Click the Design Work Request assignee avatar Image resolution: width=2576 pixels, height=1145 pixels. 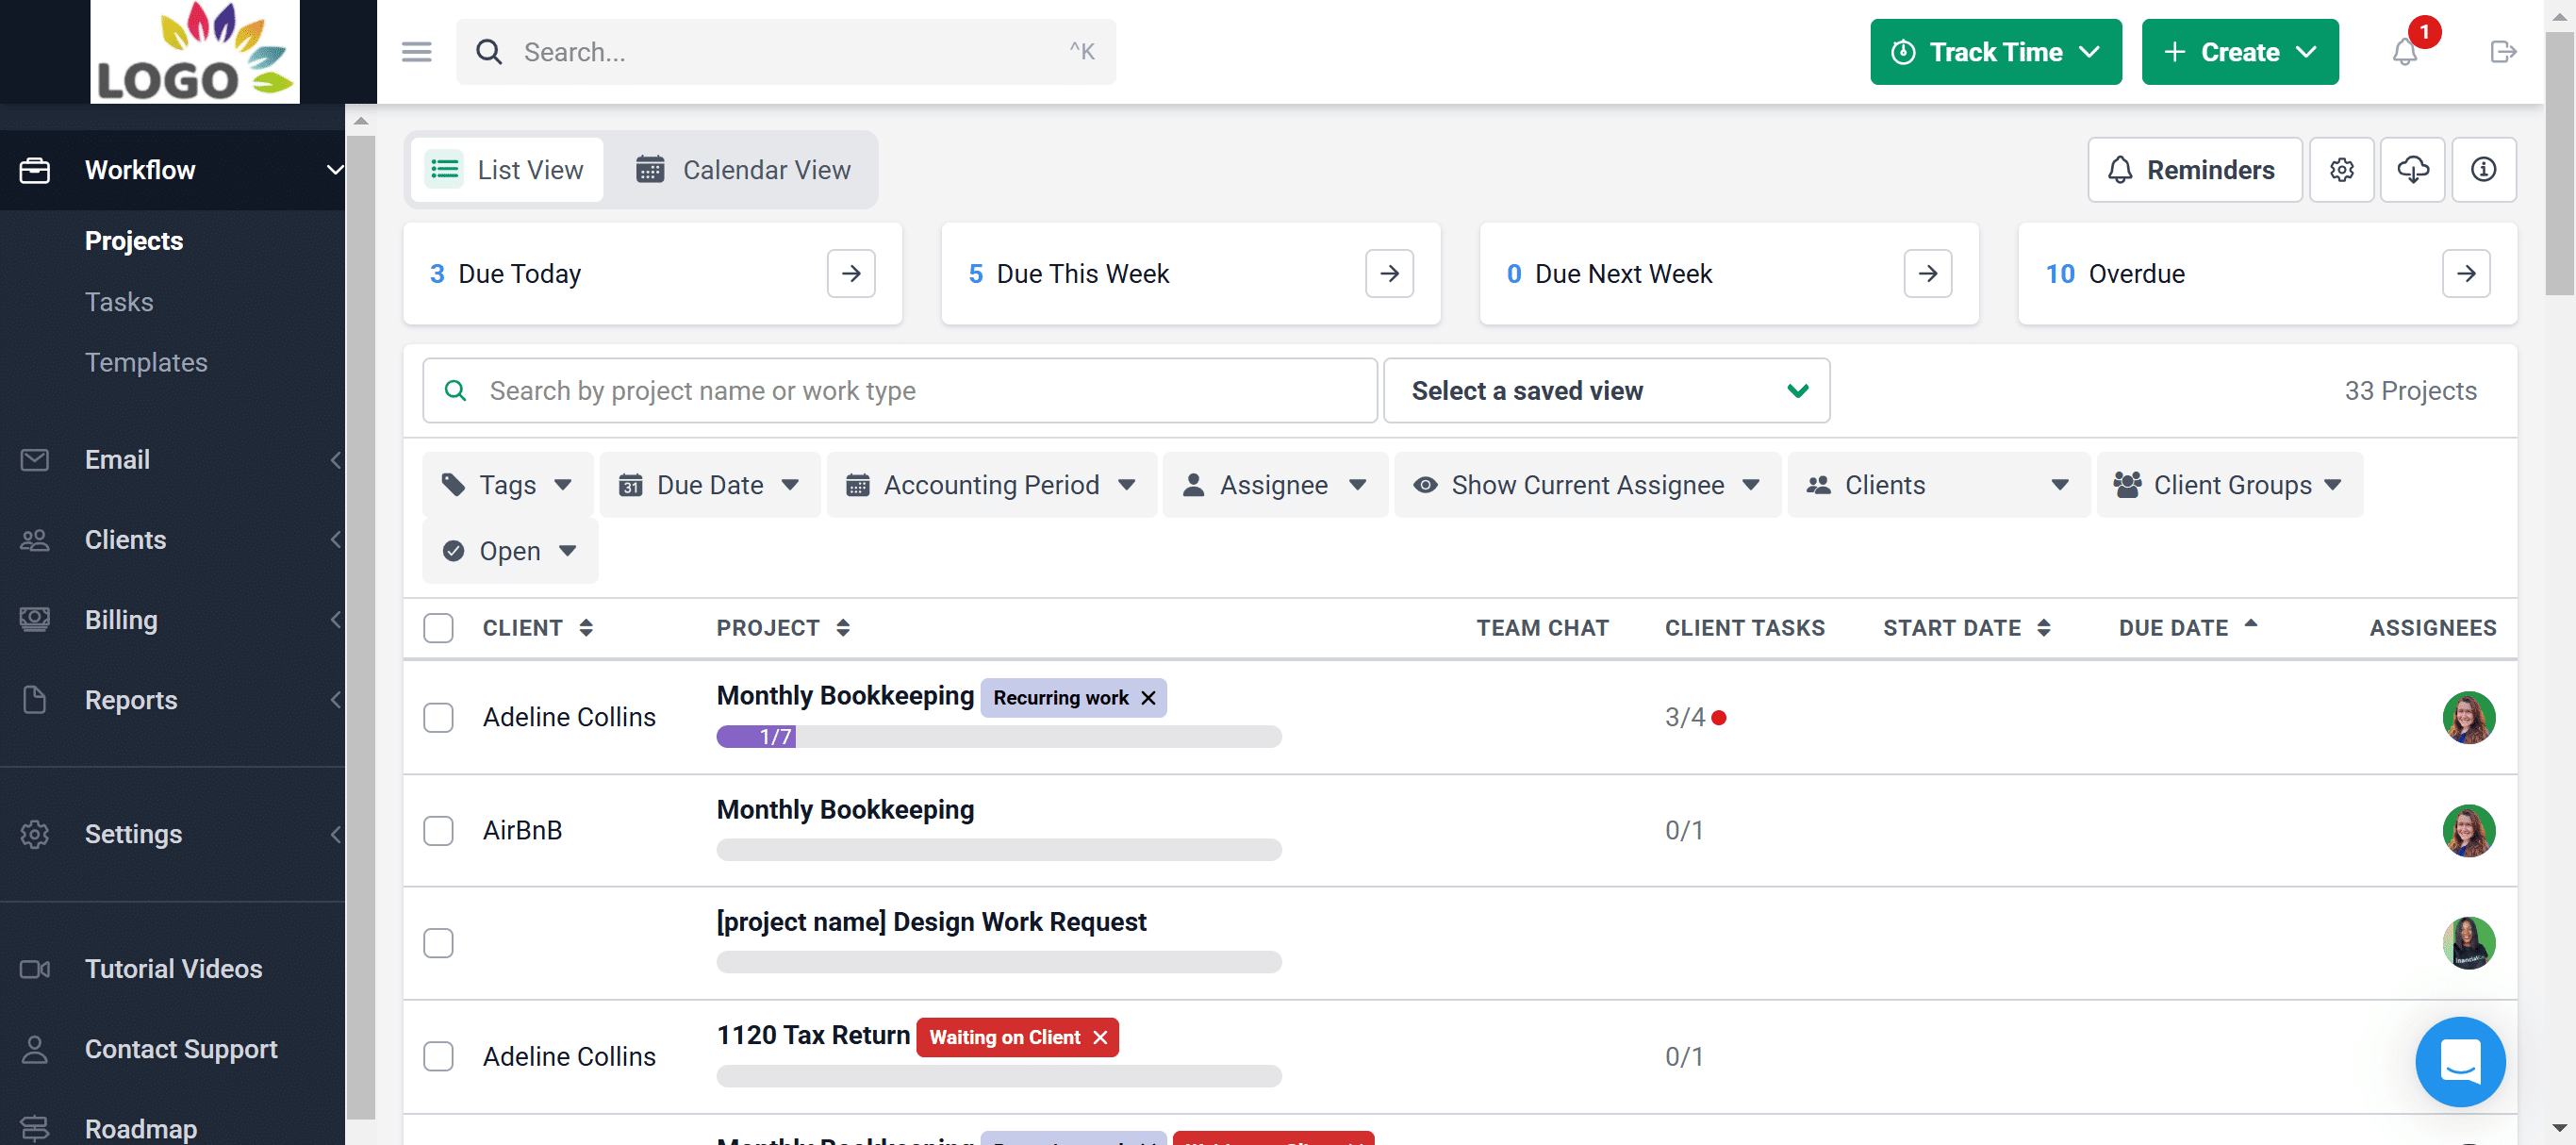click(x=2468, y=943)
